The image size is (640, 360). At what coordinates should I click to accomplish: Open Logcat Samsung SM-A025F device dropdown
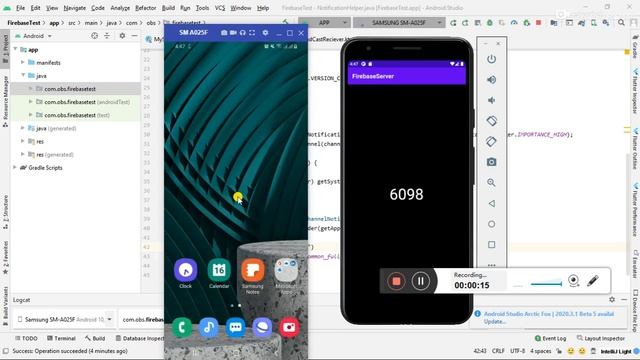pyautogui.click(x=65, y=319)
